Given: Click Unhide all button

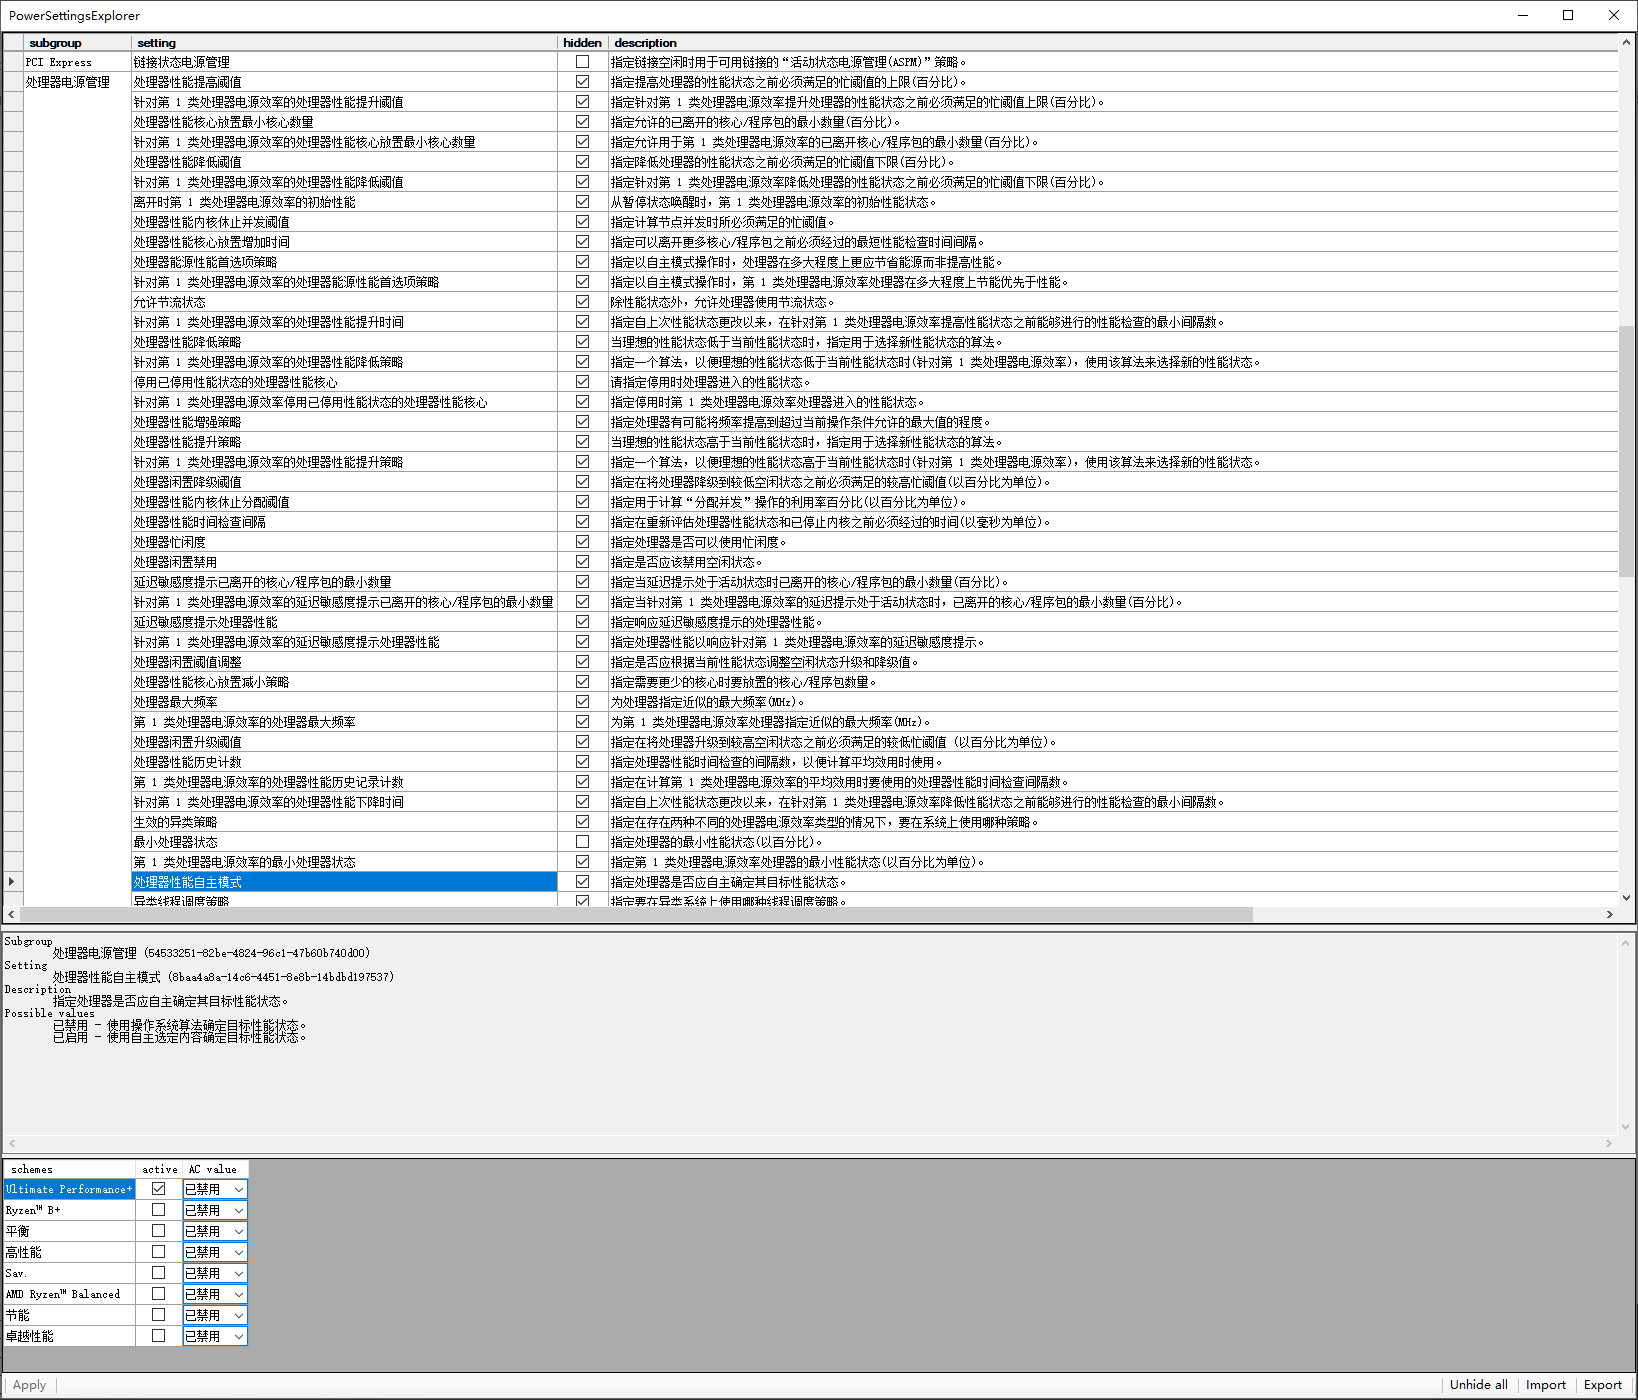Looking at the screenshot, I should click(1478, 1385).
